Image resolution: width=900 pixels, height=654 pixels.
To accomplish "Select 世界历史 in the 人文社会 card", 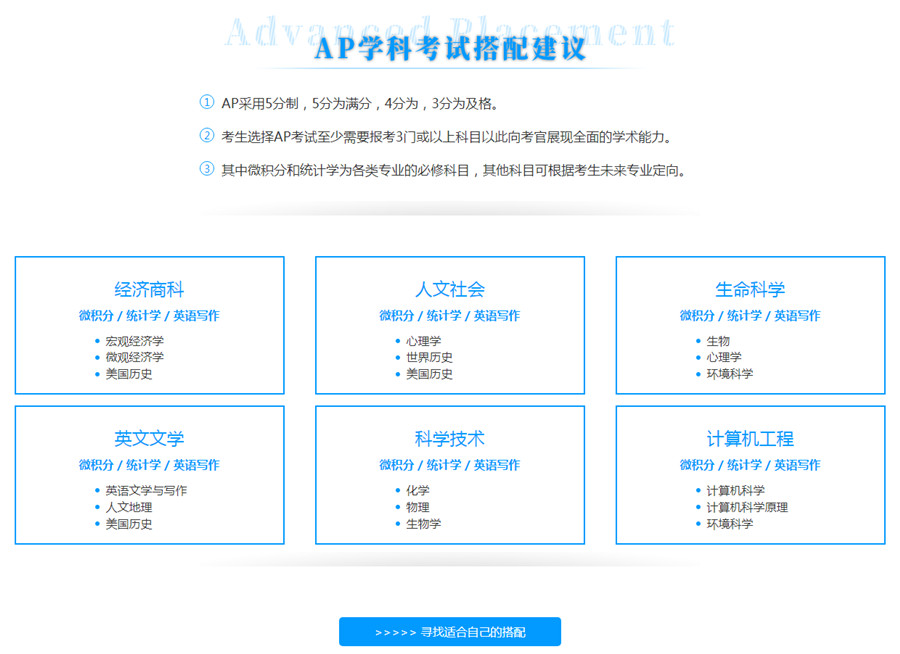I will (x=429, y=357).
